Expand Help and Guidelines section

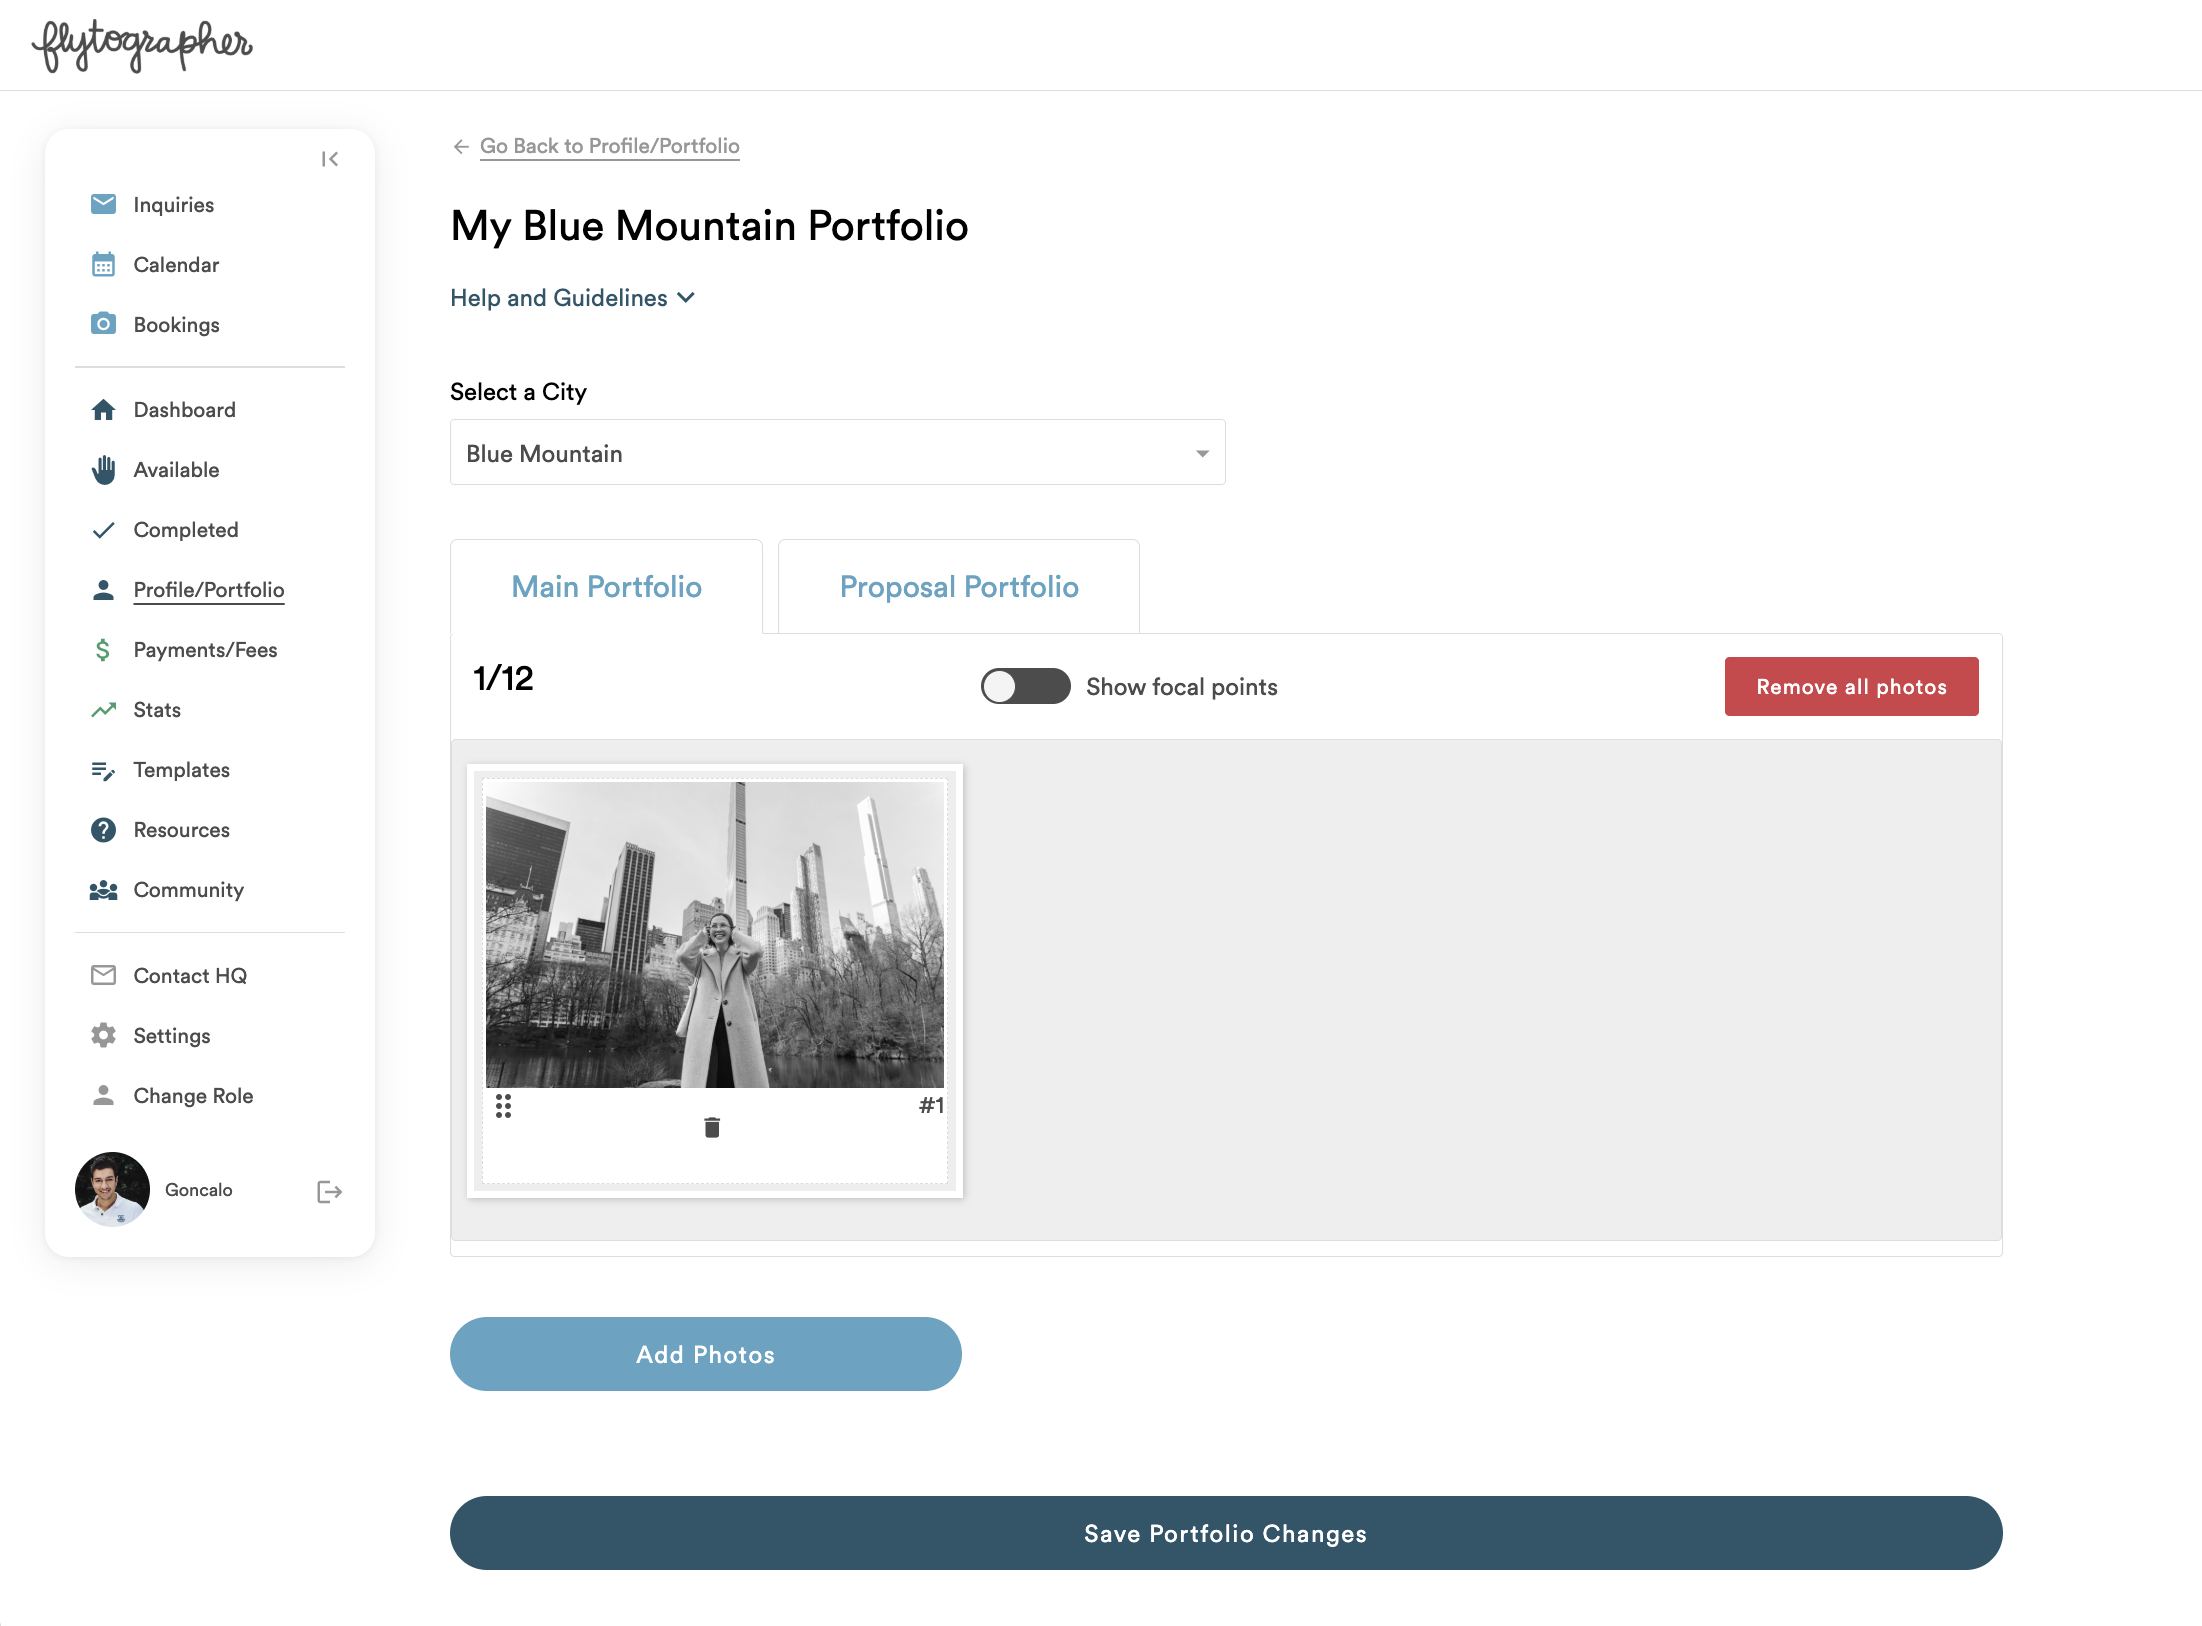pyautogui.click(x=572, y=298)
